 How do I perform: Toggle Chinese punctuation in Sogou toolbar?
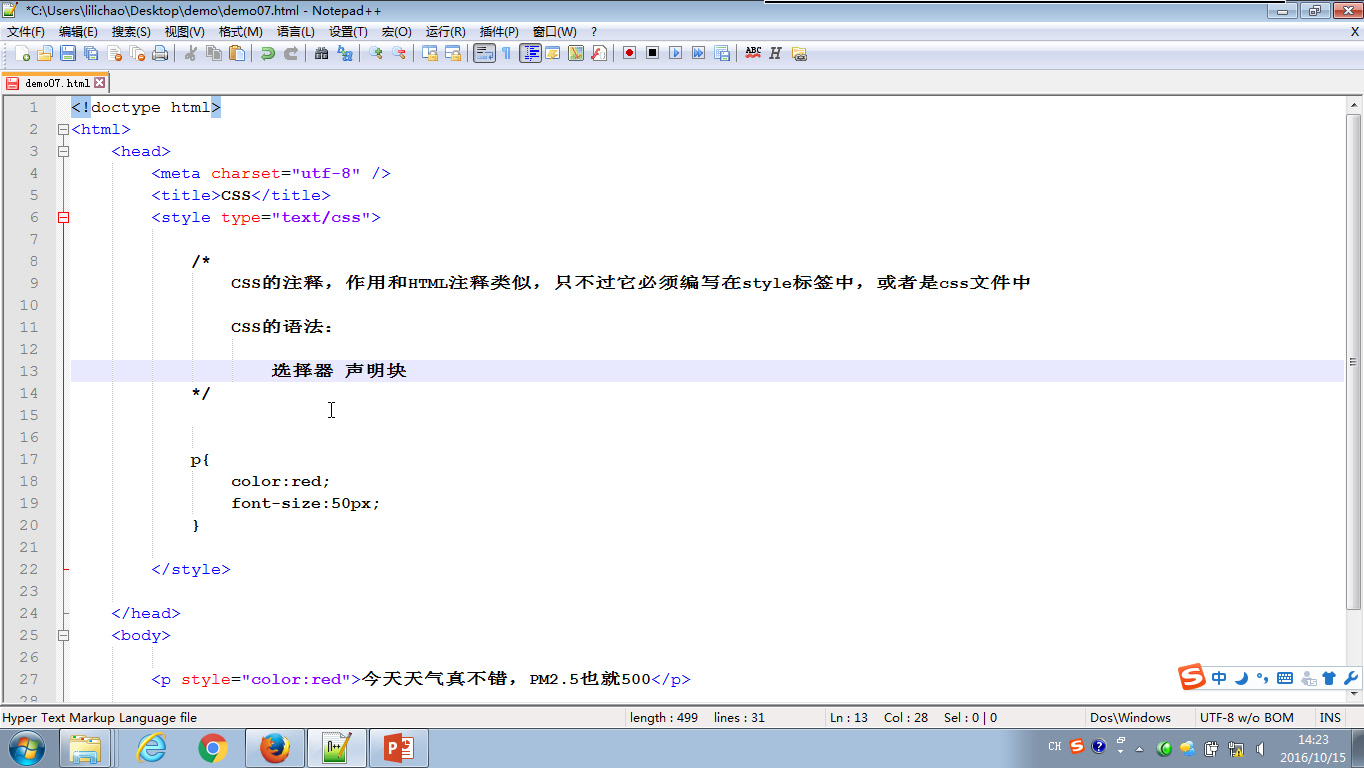pyautogui.click(x=1262, y=677)
